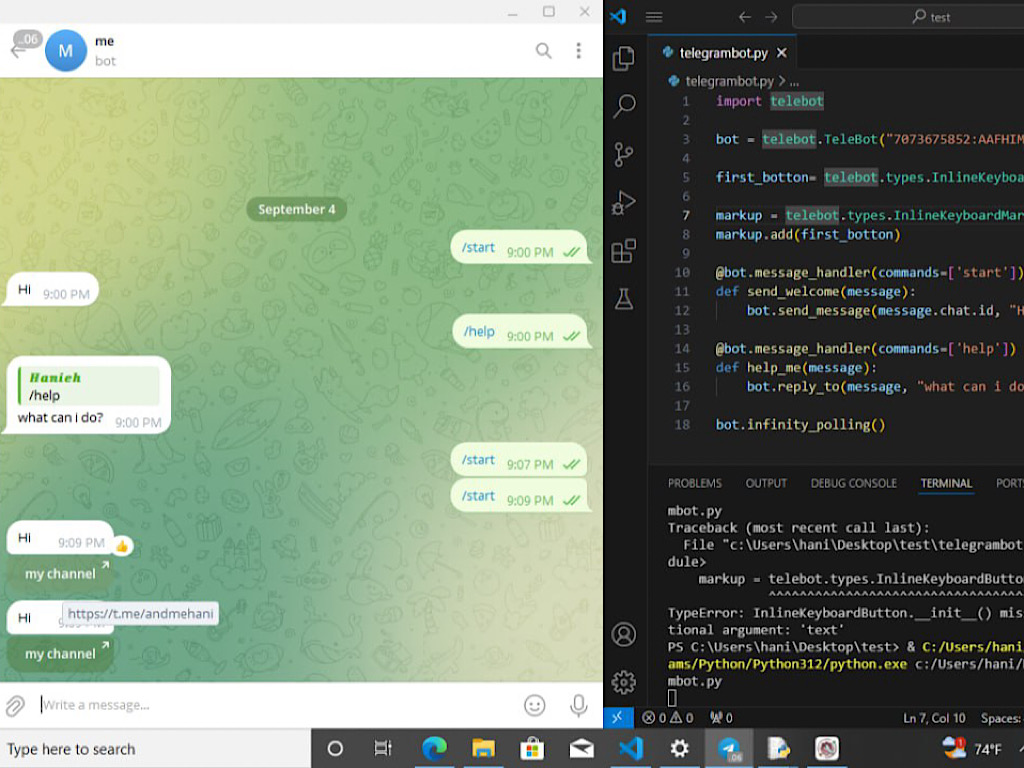Screen dimensions: 1024x768
Task: Open the Run and Debug view
Action: [x=624, y=202]
